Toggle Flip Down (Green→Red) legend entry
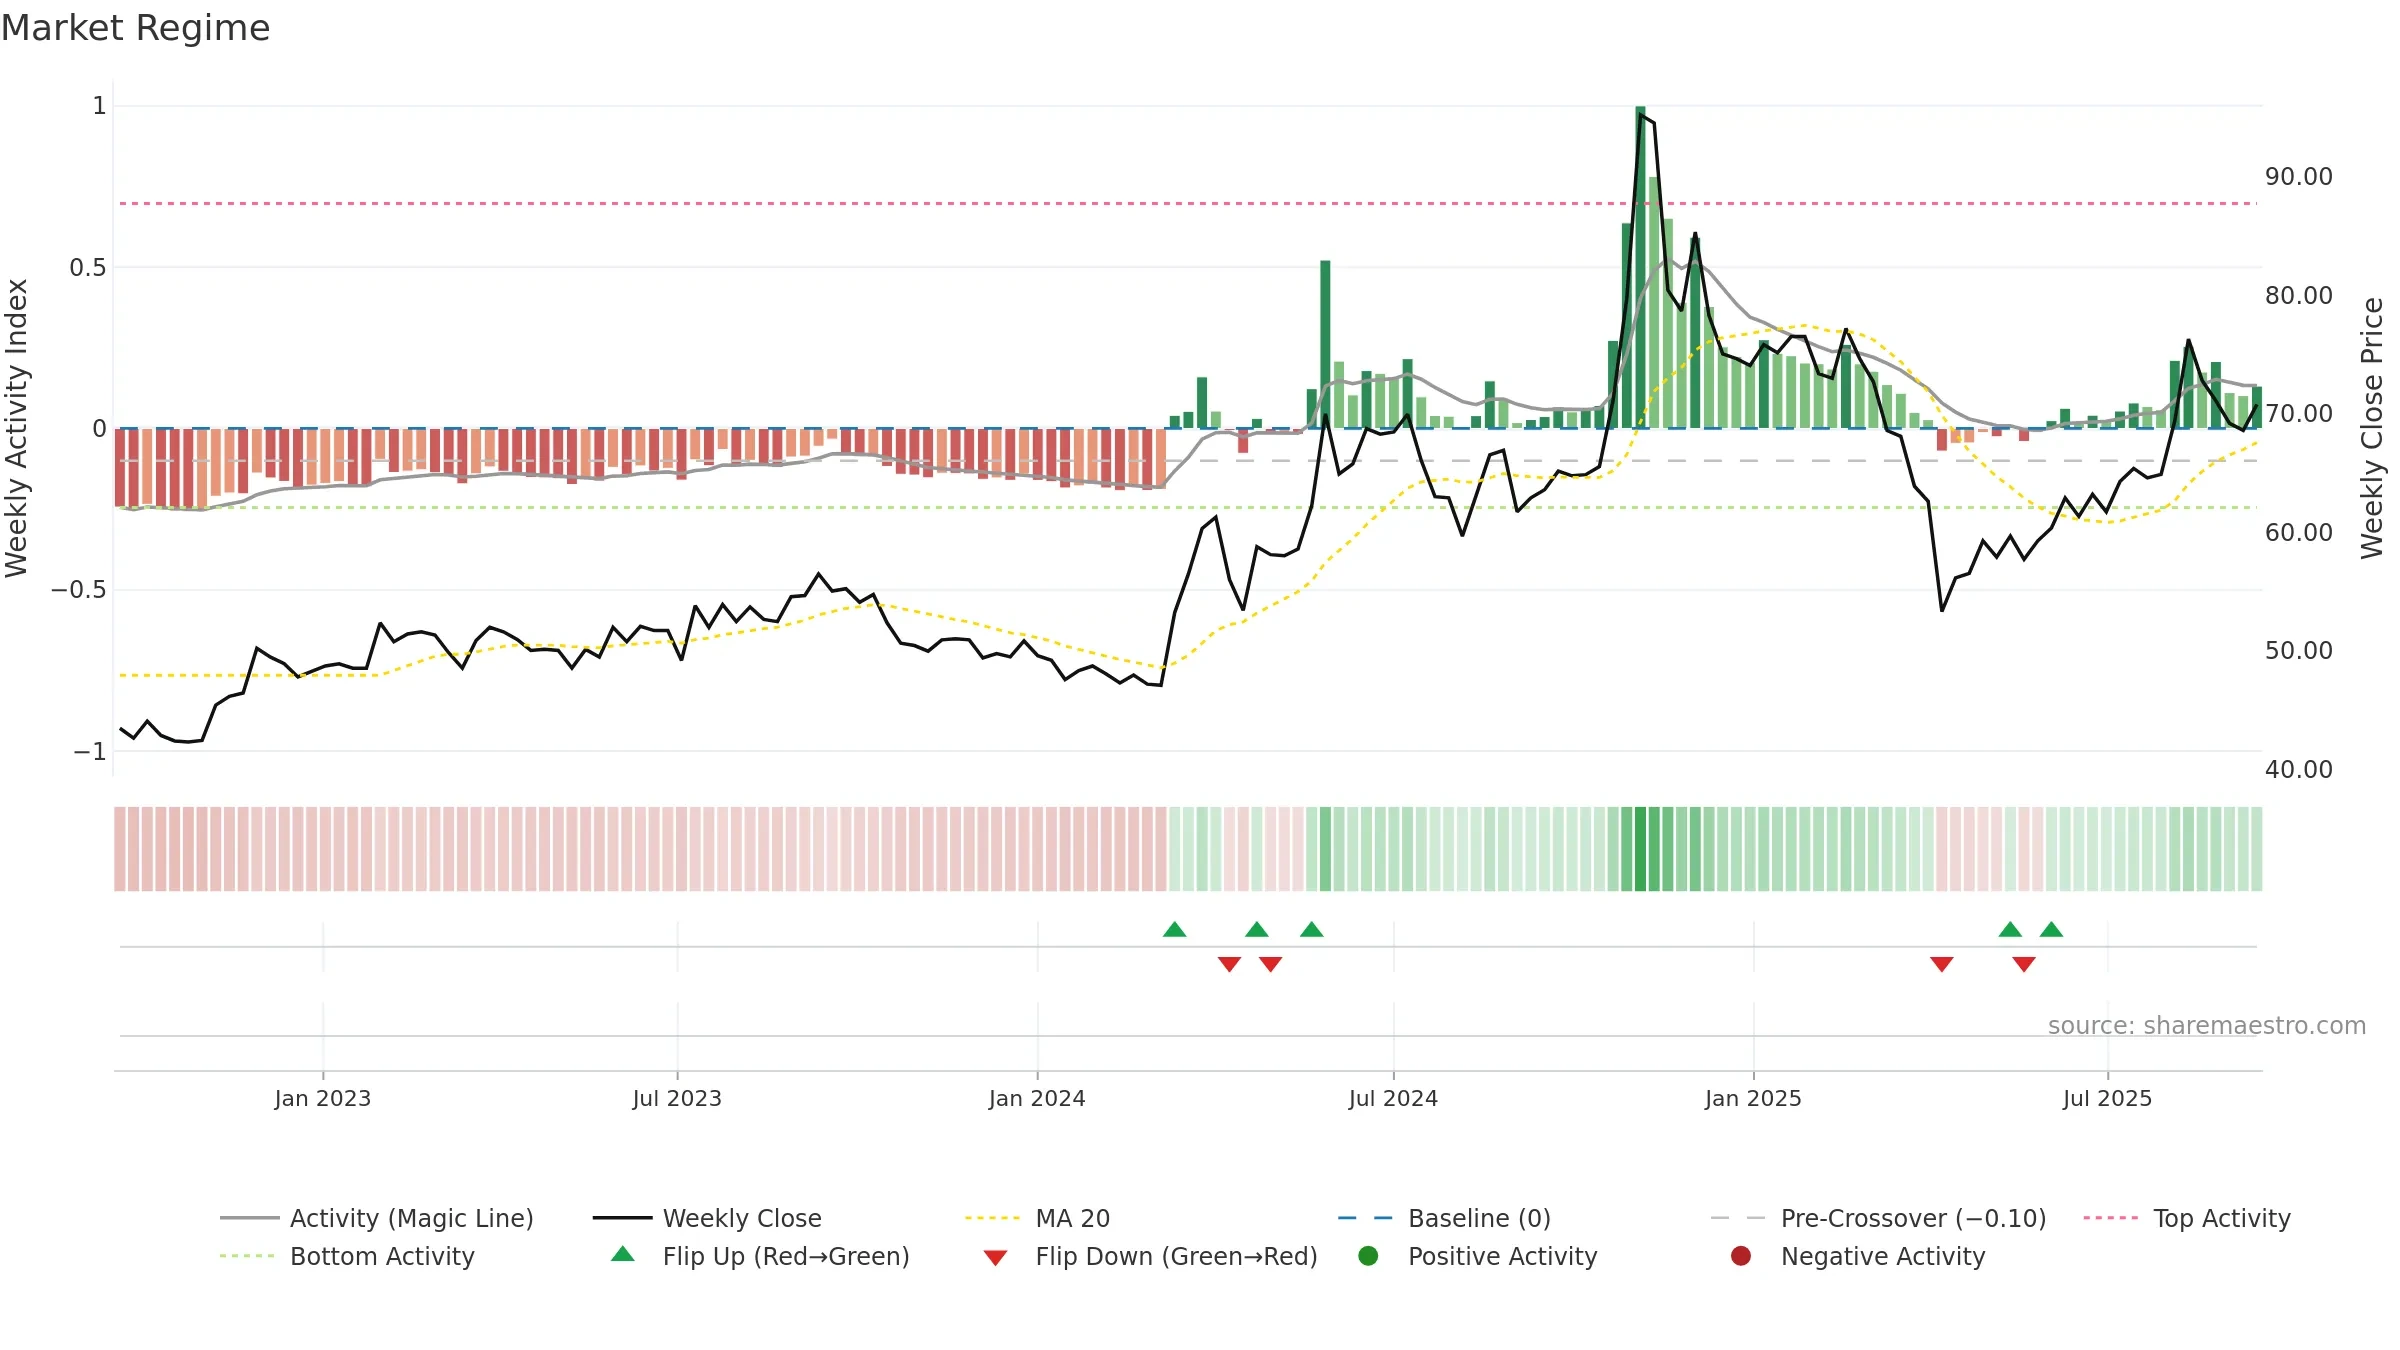This screenshot has height=1350, width=2400. pos(1150,1256)
